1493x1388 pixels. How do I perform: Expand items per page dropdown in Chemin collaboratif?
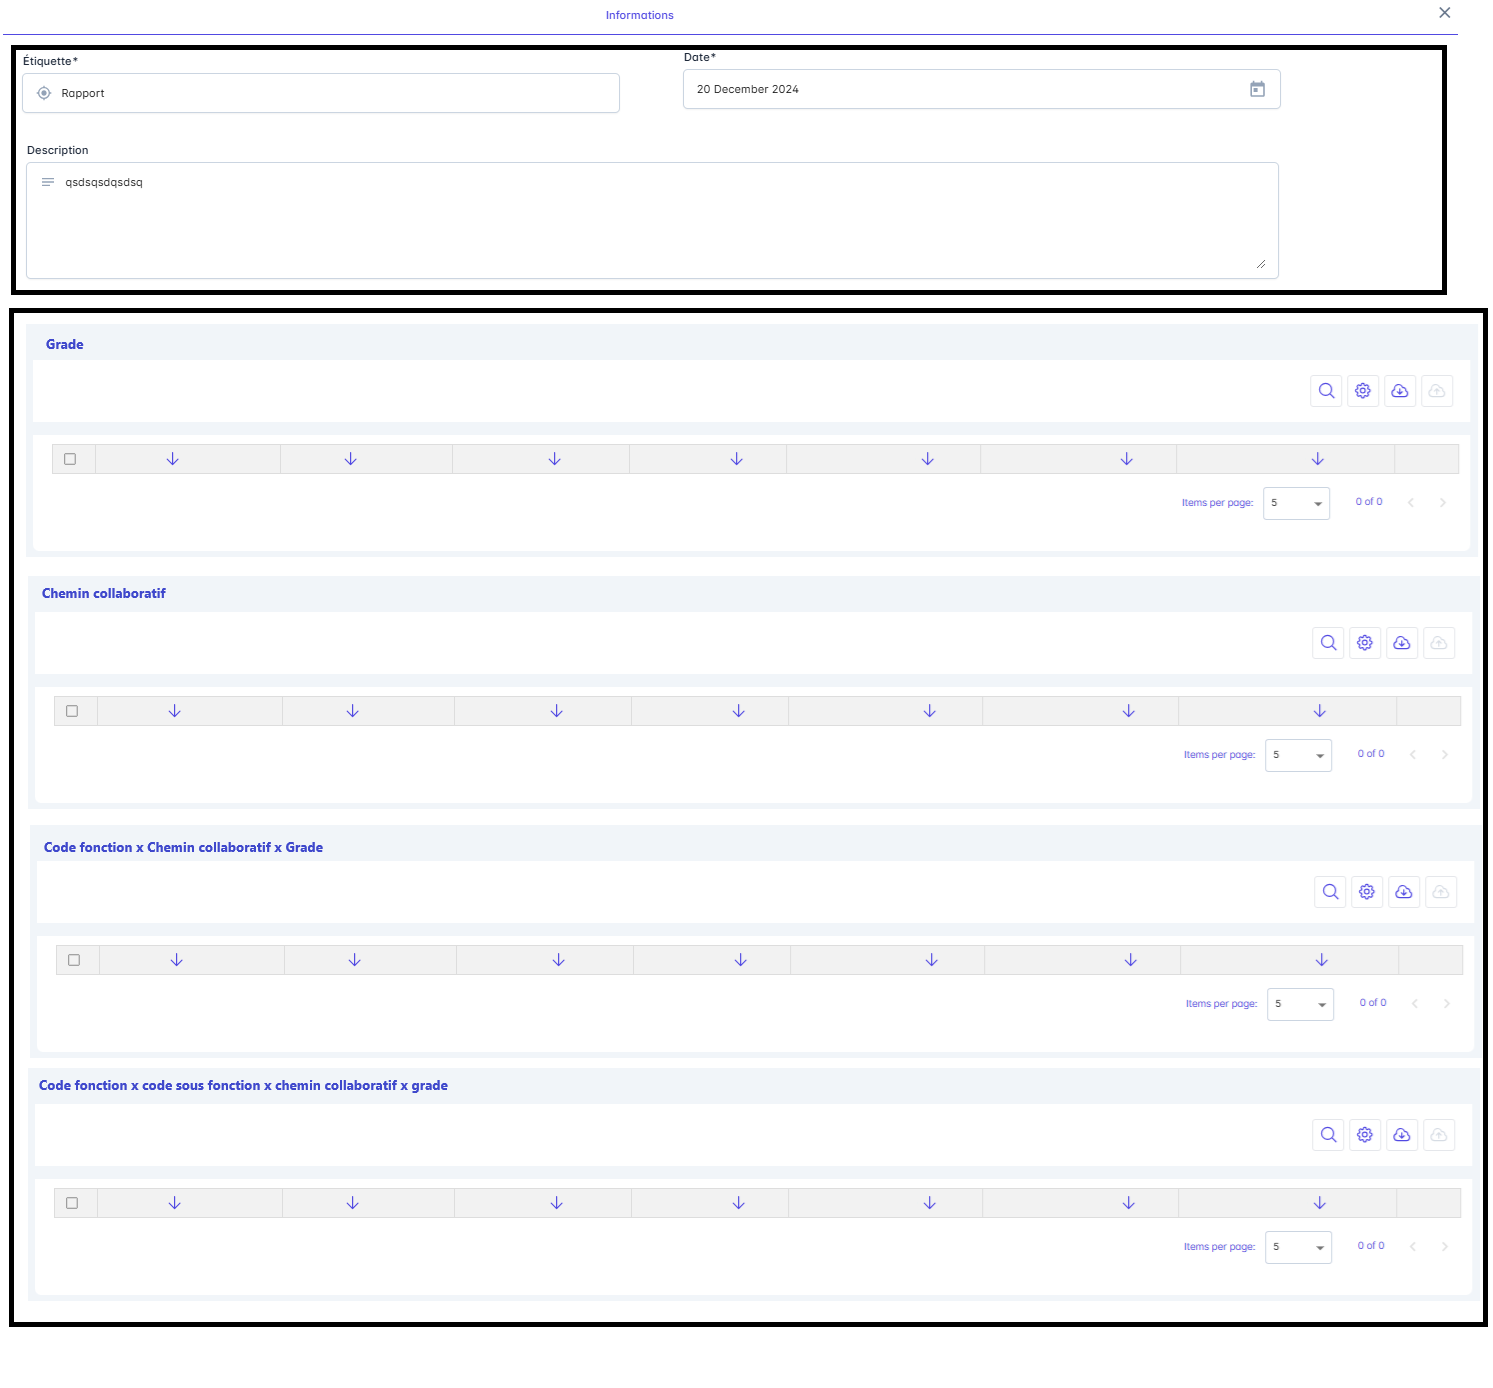[1298, 755]
